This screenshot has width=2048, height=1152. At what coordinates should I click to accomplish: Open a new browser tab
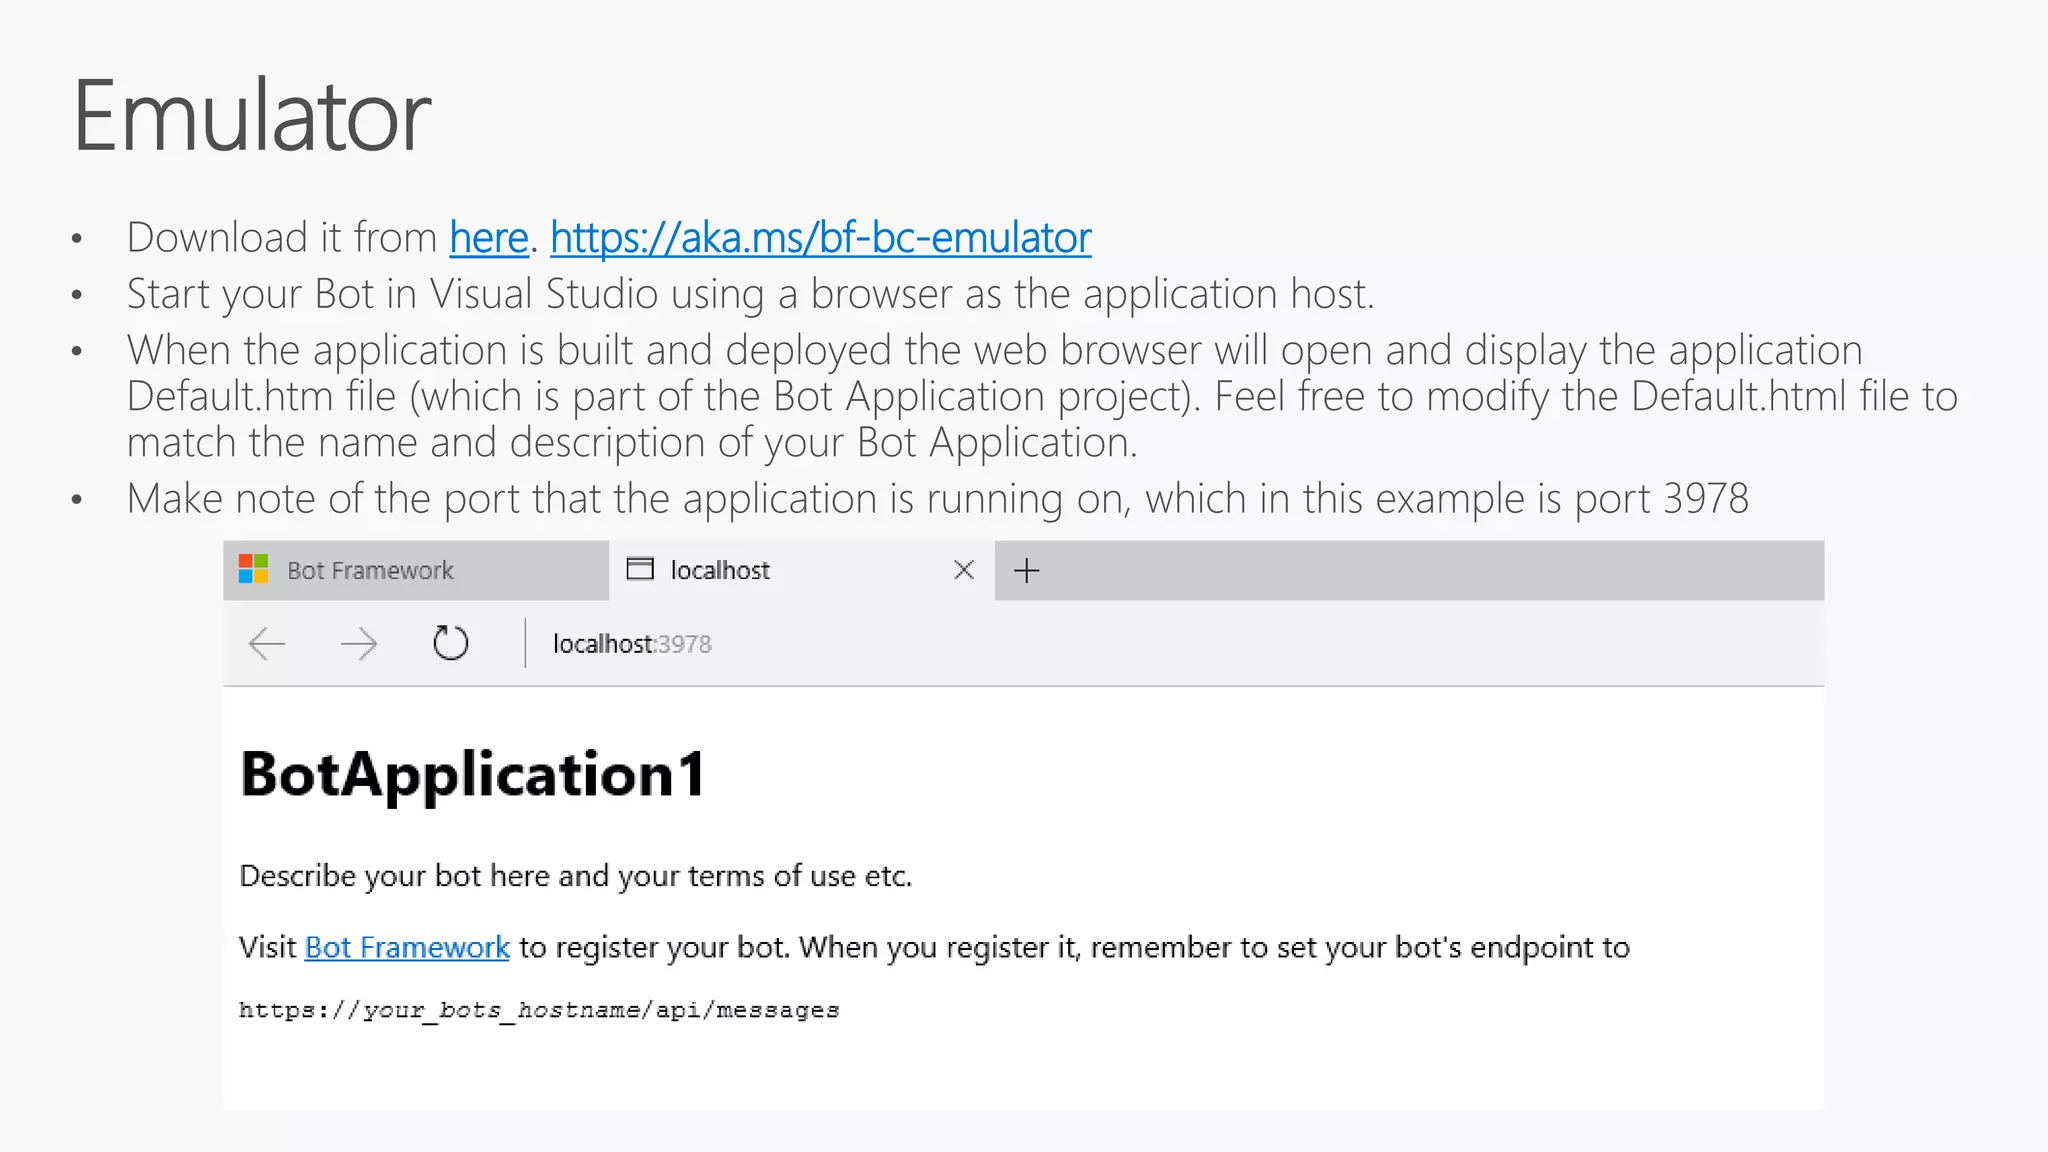click(x=1027, y=571)
